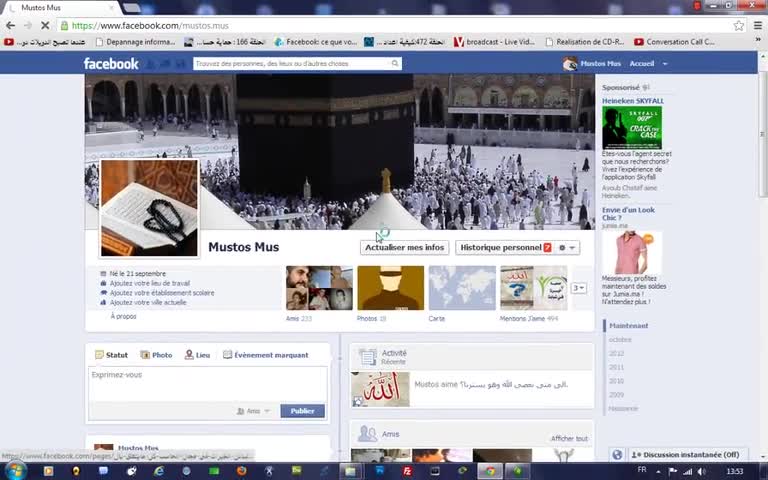
Task: Click the Mustos Mus avatar in the header
Action: [x=570, y=64]
